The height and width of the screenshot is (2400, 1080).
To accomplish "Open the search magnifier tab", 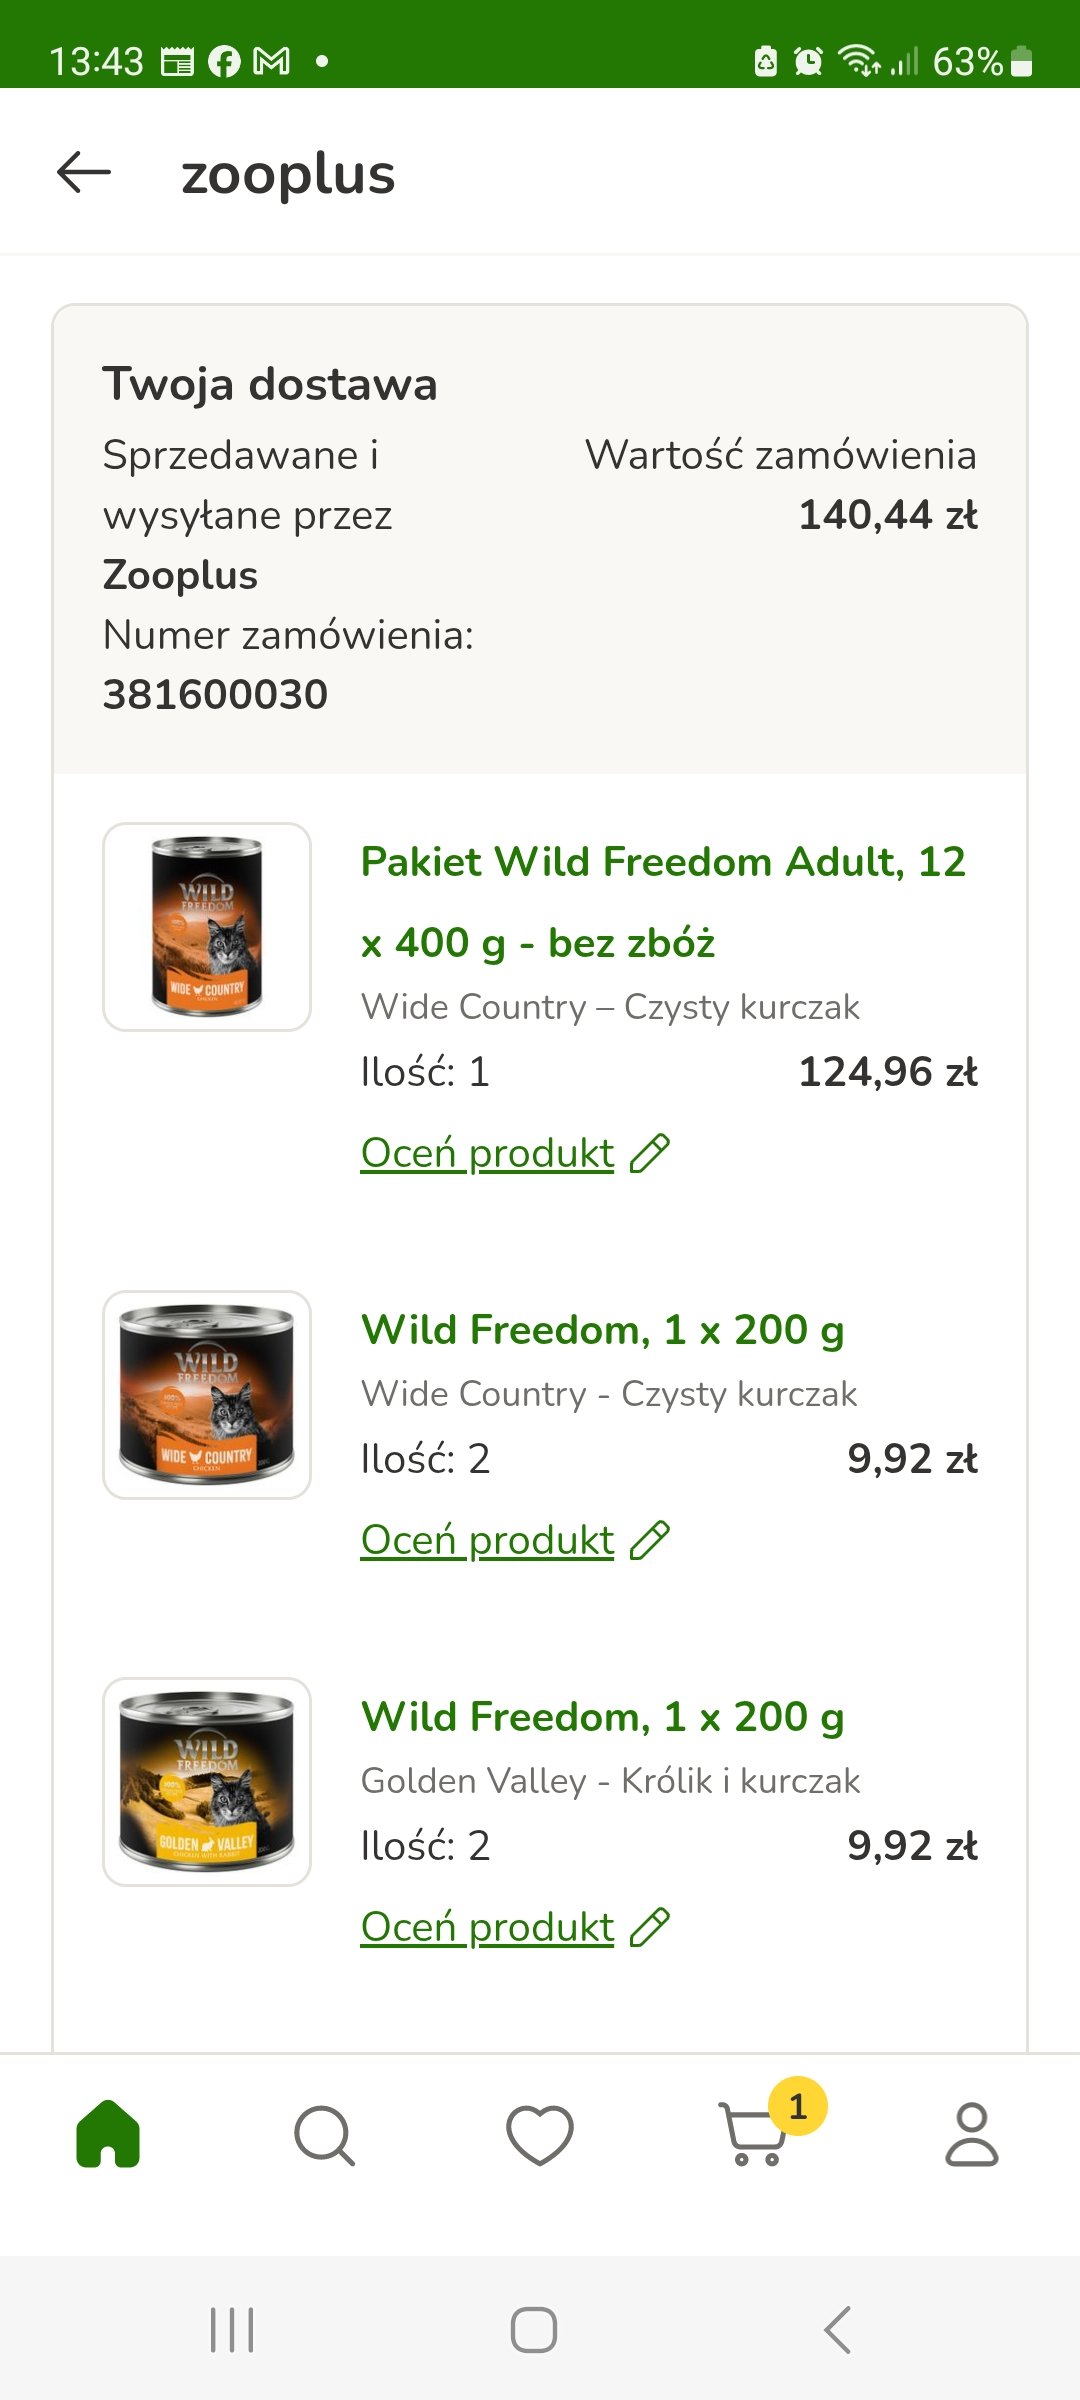I will pos(324,2134).
